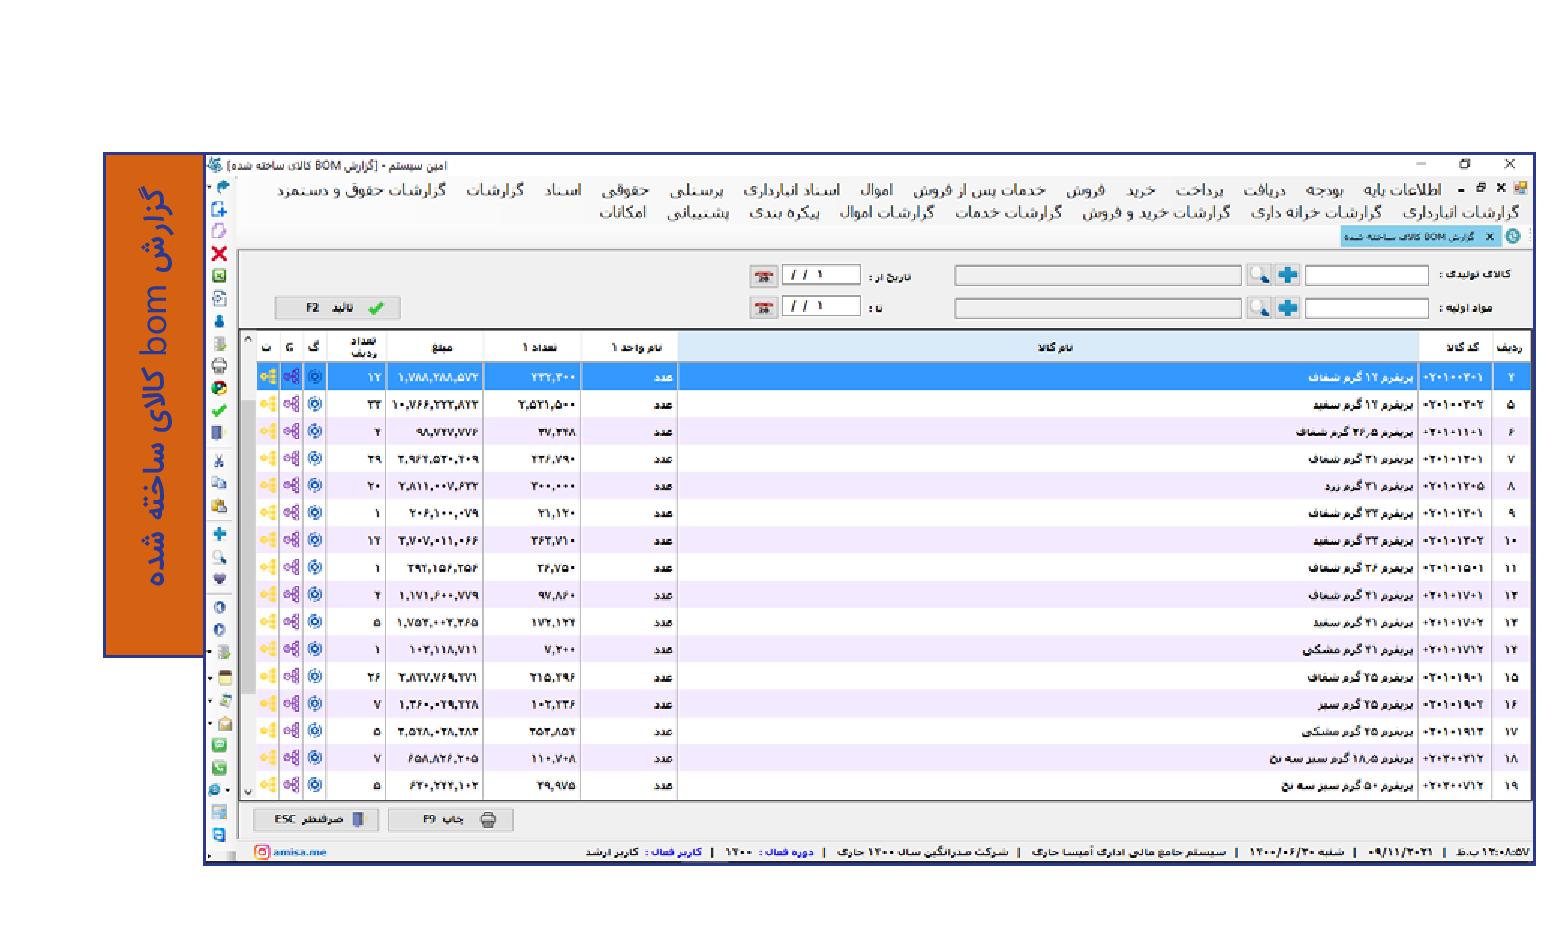1563x938 pixels.
Task: Click the purple hierarchy icon in first row
Action: [x=291, y=377]
